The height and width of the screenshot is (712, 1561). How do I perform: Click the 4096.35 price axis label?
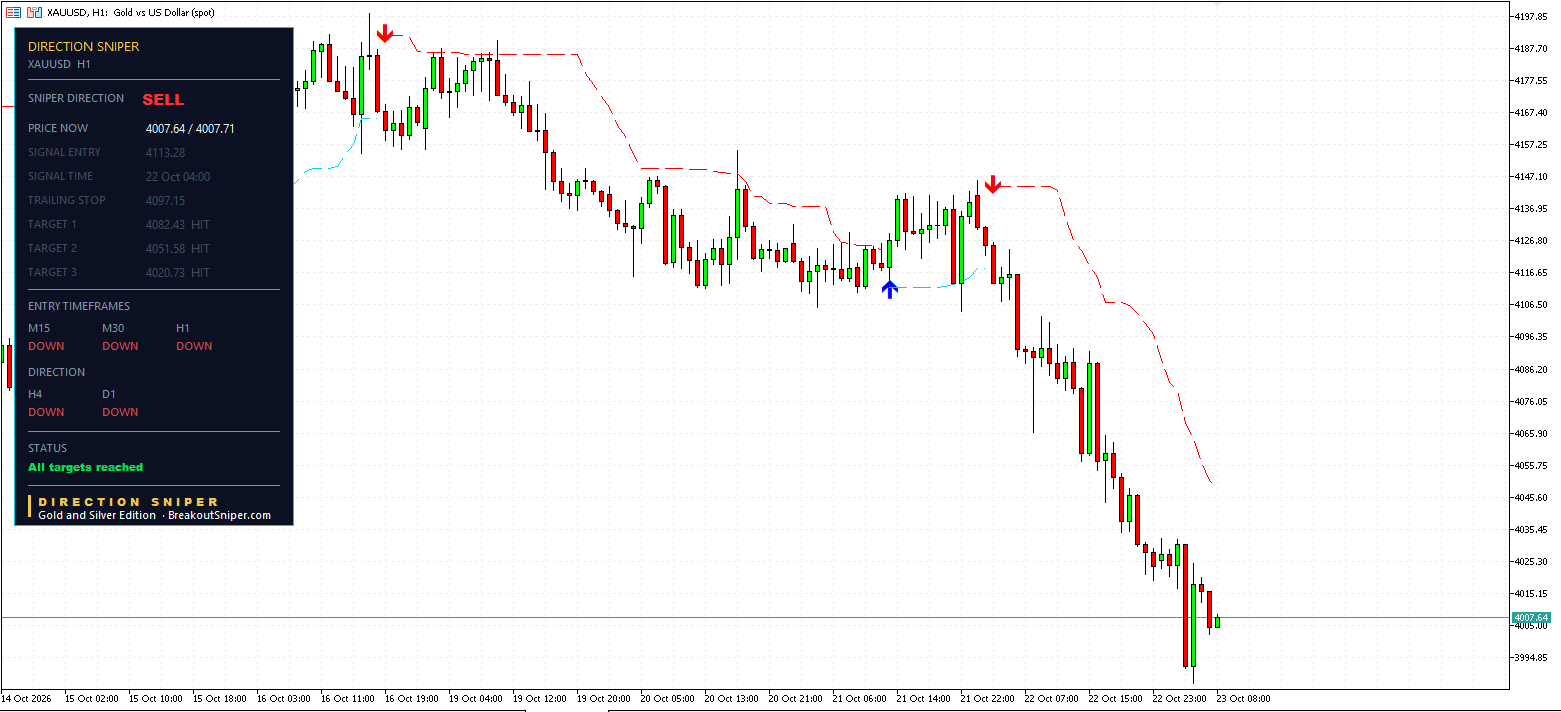pos(1533,337)
